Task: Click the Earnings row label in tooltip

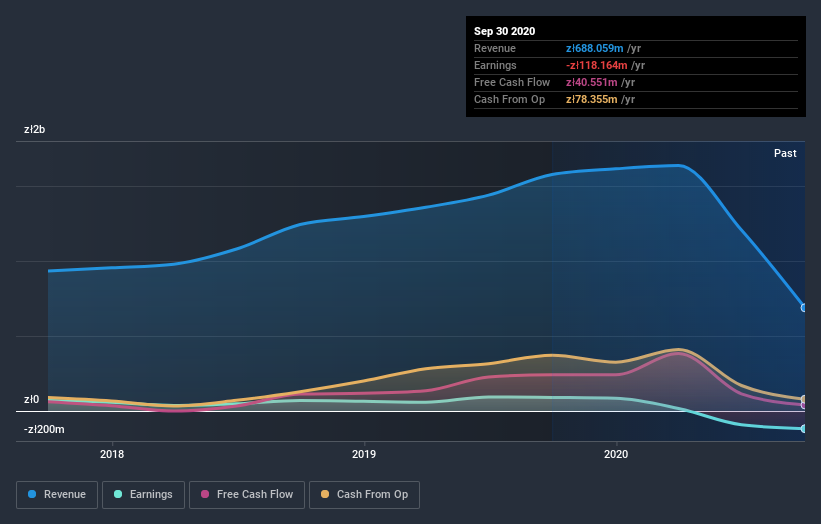Action: [x=495, y=65]
